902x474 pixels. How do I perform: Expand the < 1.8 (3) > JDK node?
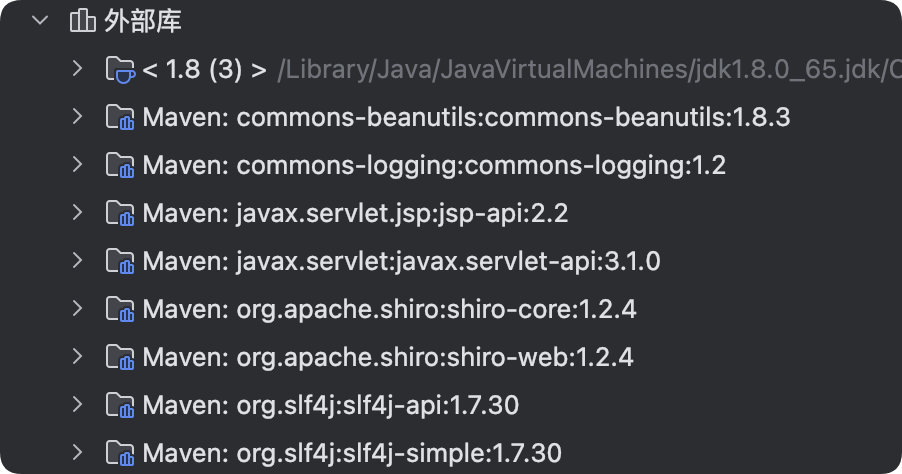(x=77, y=69)
